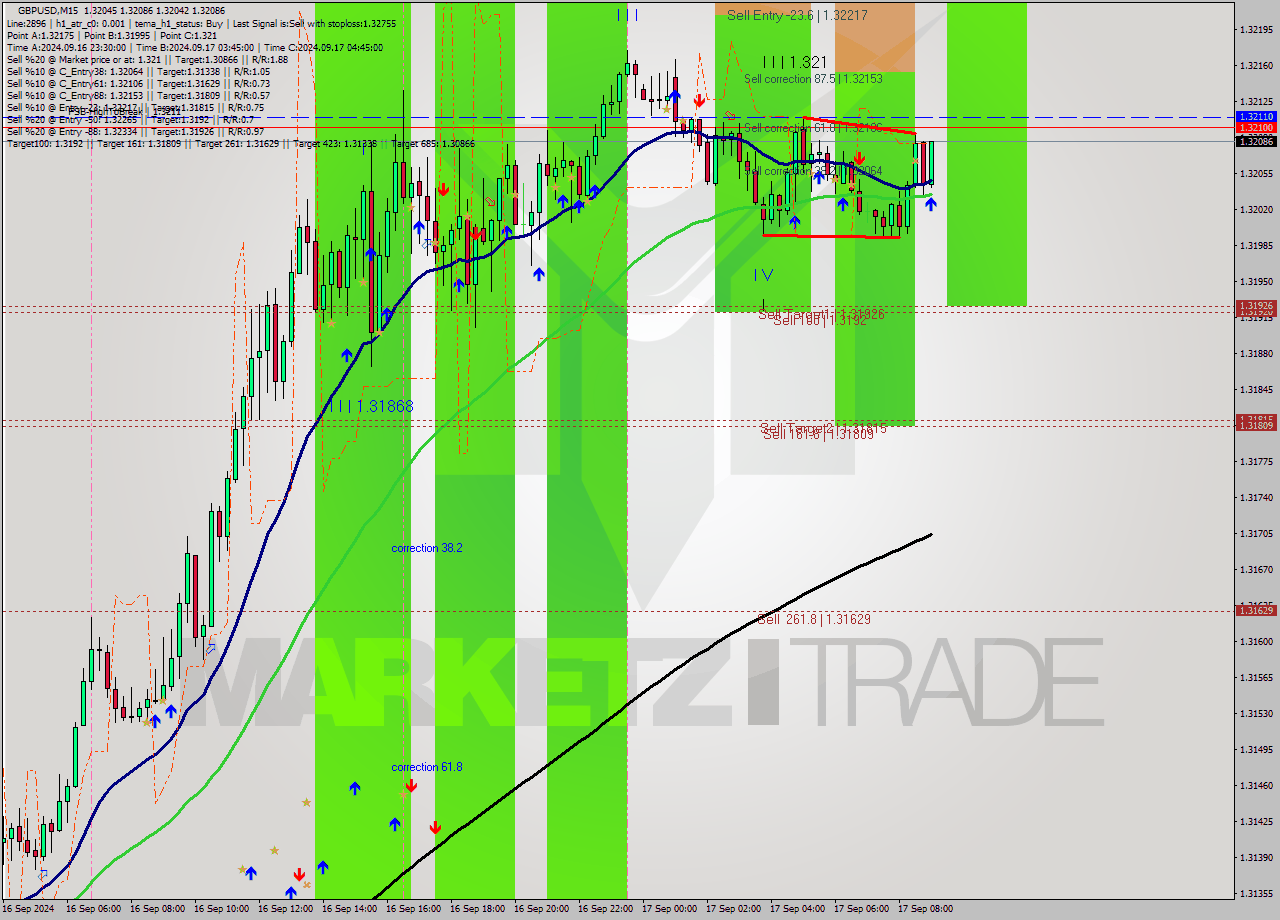This screenshot has width=1280, height=920.
Task: Click the 1.32195 price axis label
Action: coord(1258,30)
